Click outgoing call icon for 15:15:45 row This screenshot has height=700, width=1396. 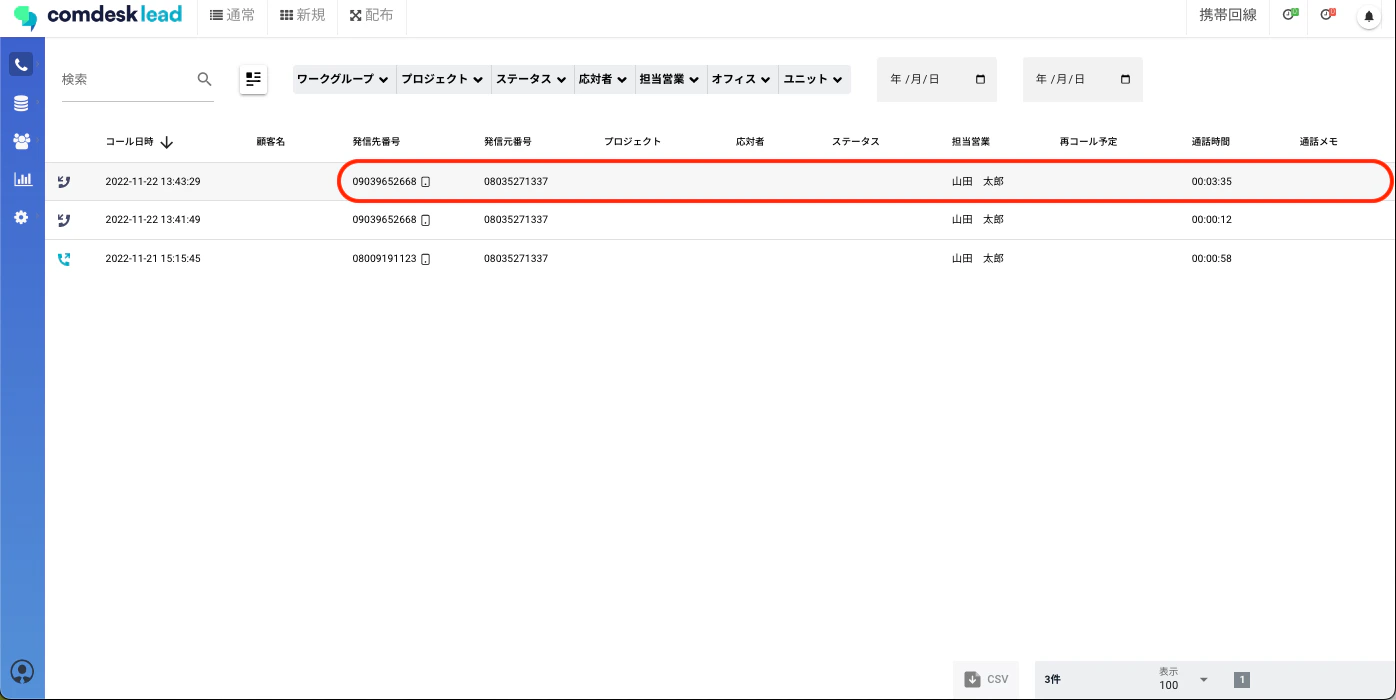pyautogui.click(x=64, y=258)
